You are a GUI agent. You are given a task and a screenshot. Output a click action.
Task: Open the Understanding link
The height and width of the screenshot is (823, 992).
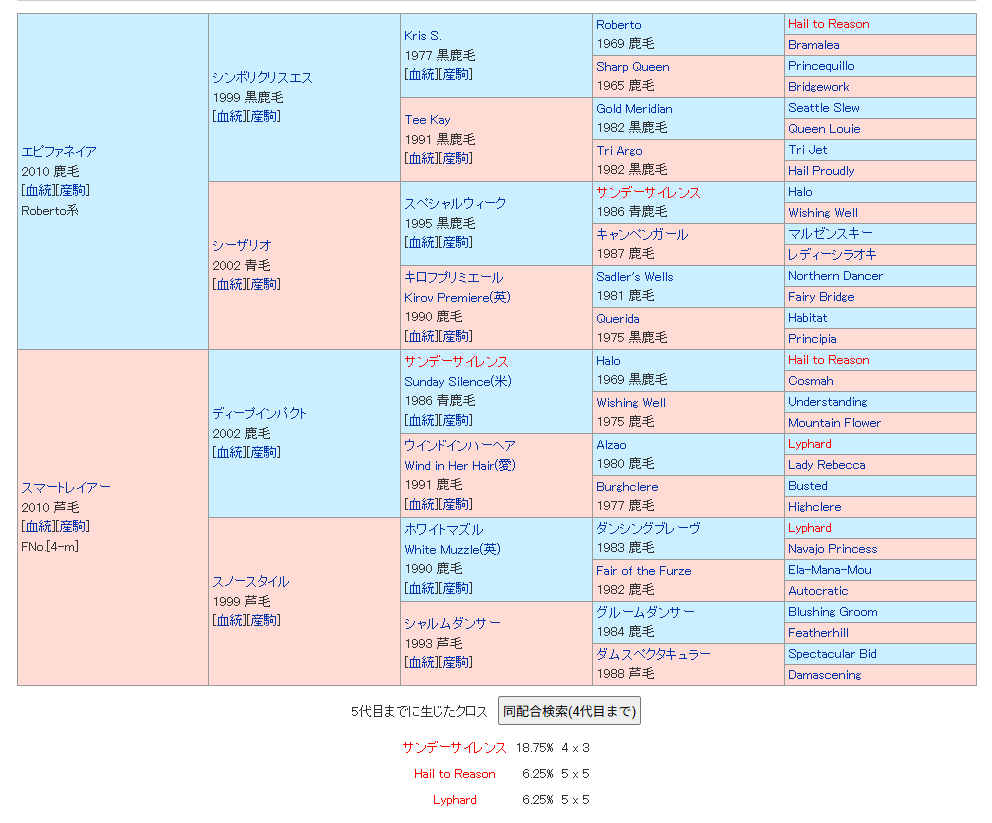click(828, 402)
